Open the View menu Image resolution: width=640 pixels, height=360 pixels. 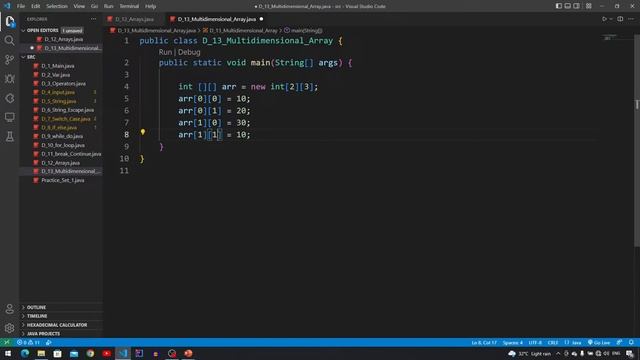[x=79, y=6]
